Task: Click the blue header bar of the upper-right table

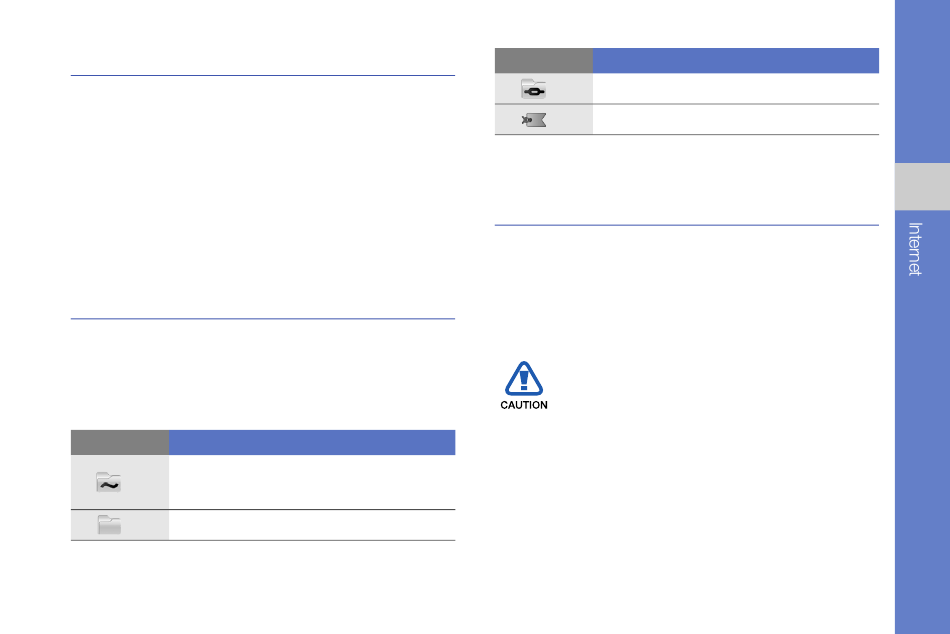Action: pyautogui.click(x=736, y=61)
